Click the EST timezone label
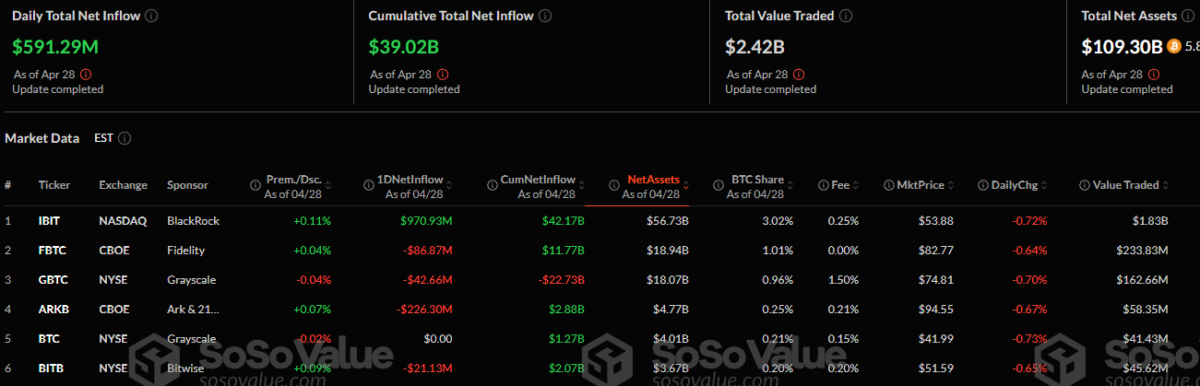Viewport: 1200px width, 386px height. tap(104, 139)
